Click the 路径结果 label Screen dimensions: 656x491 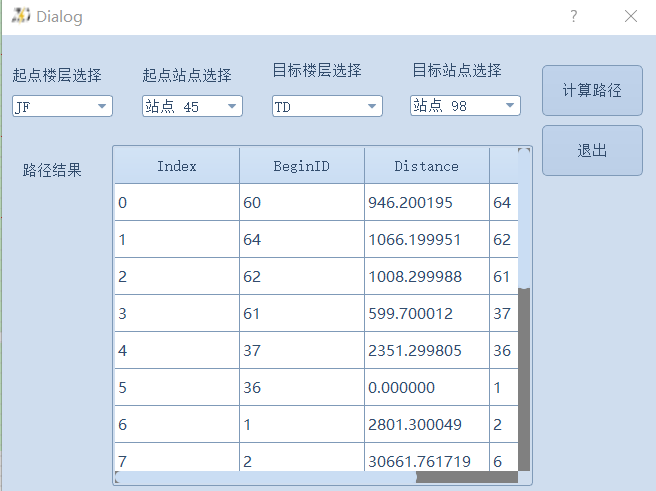pyautogui.click(x=52, y=170)
